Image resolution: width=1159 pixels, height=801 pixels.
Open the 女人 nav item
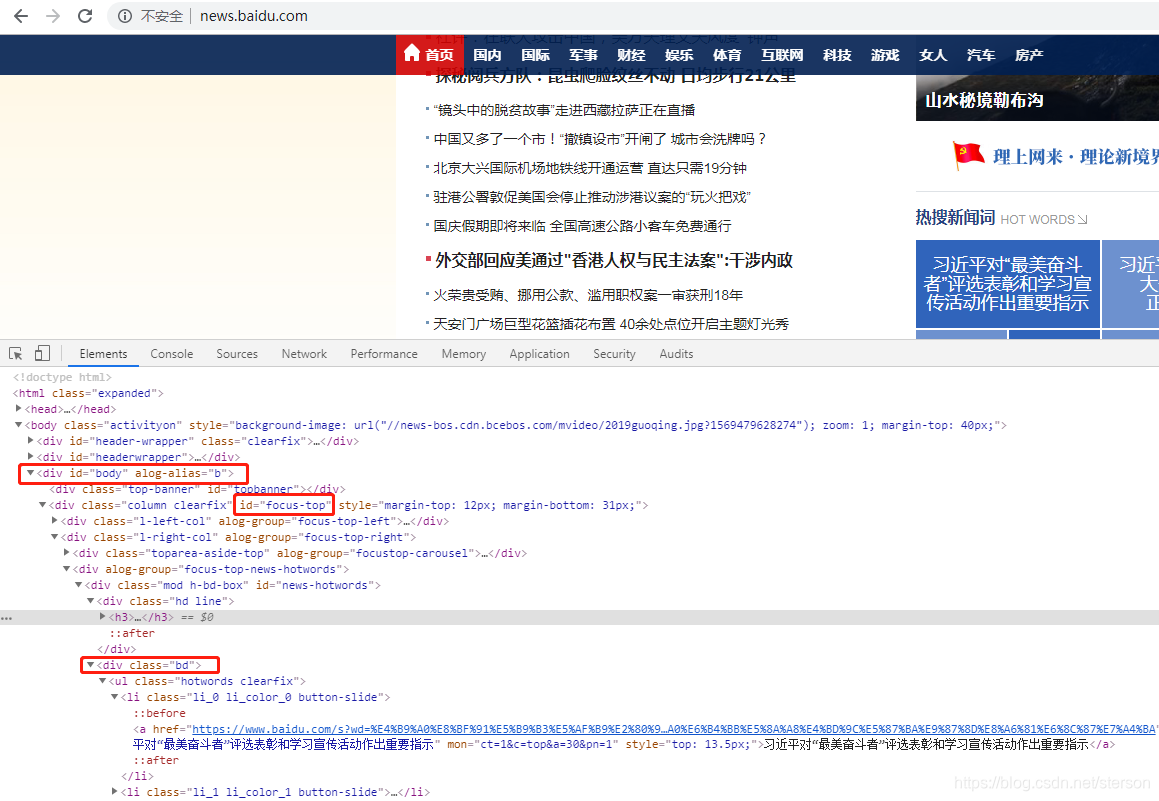point(933,55)
